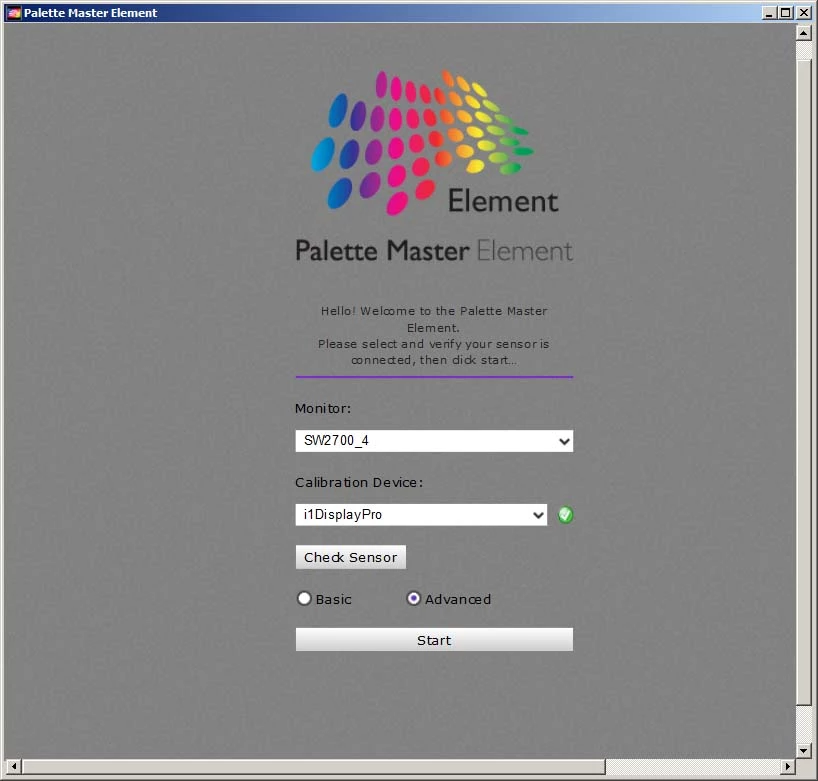Click the 'Hello! Welcome to the Palette Master' text
Viewport: 818px width, 781px height.
tap(434, 311)
